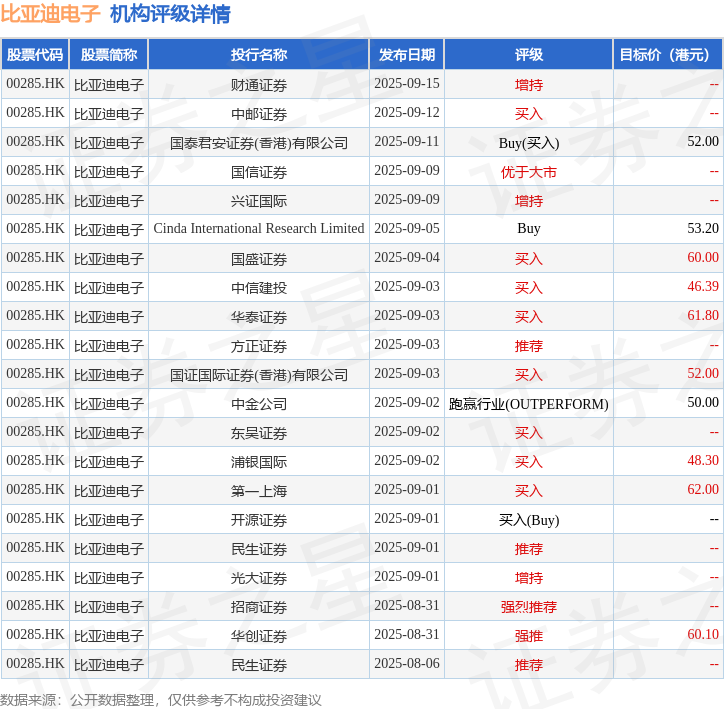
Task: Click 中邮证券 broker name
Action: pyautogui.click(x=259, y=114)
